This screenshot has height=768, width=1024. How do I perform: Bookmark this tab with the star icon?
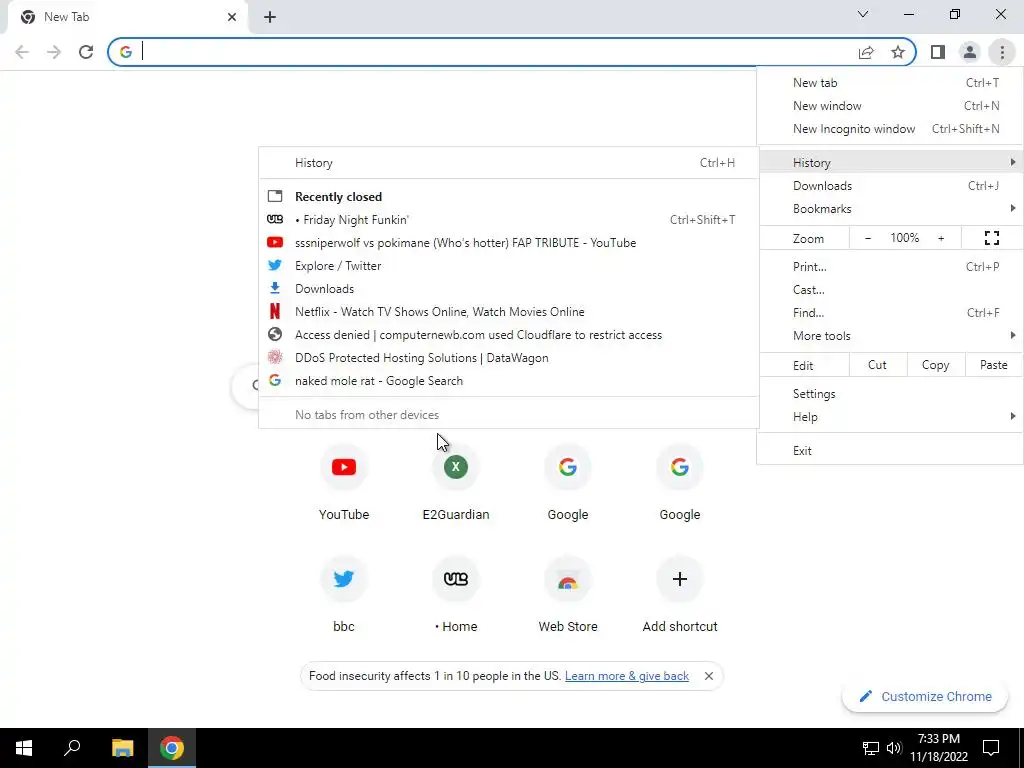pyautogui.click(x=898, y=52)
